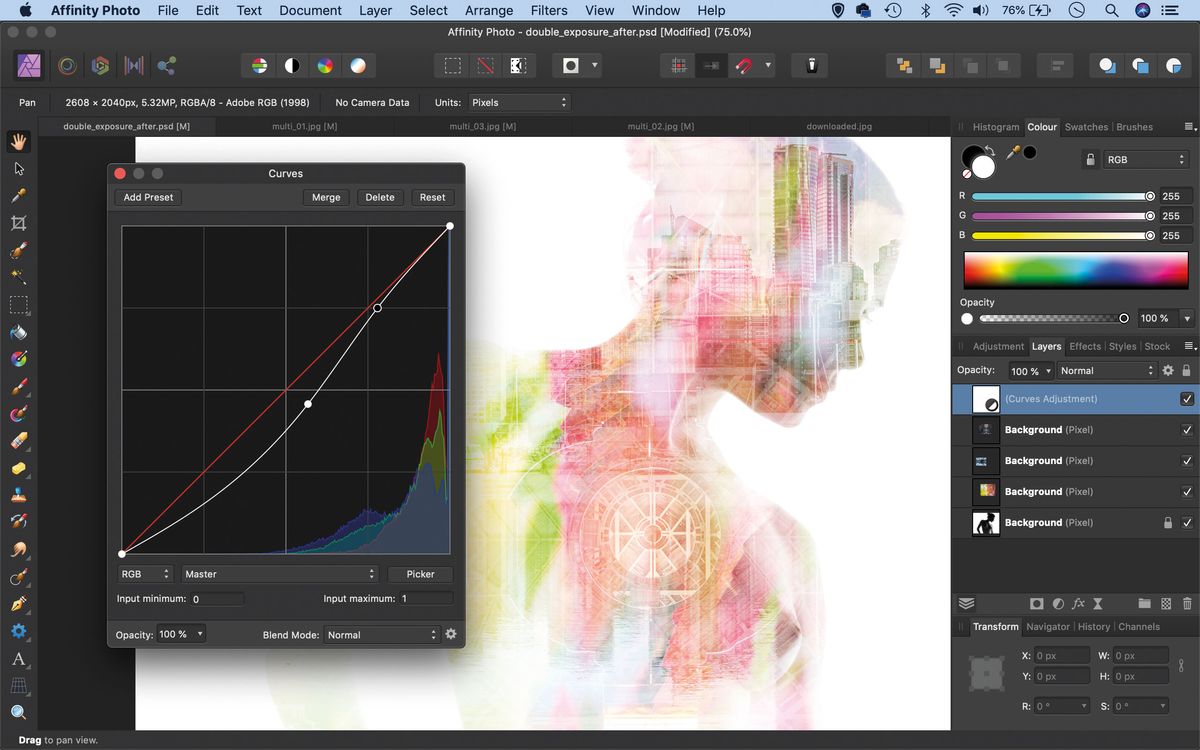Hide the Curves Adjustment layer
This screenshot has width=1200, height=750.
tap(1188, 399)
